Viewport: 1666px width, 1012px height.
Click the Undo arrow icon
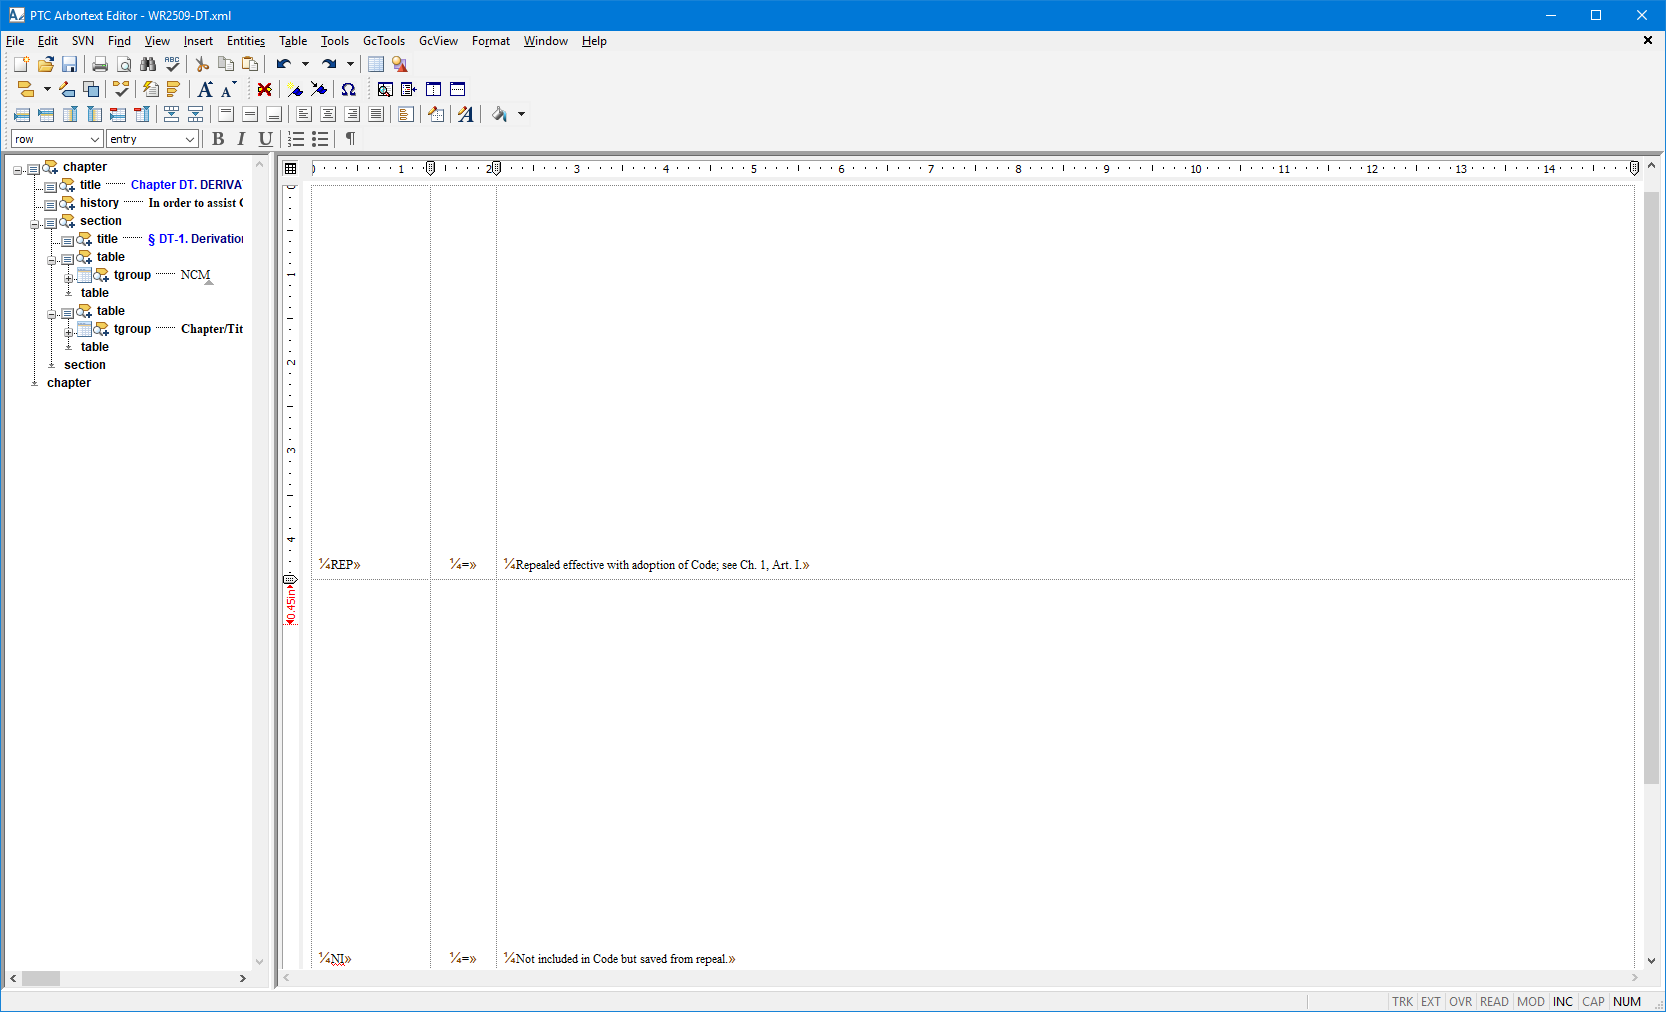click(284, 64)
